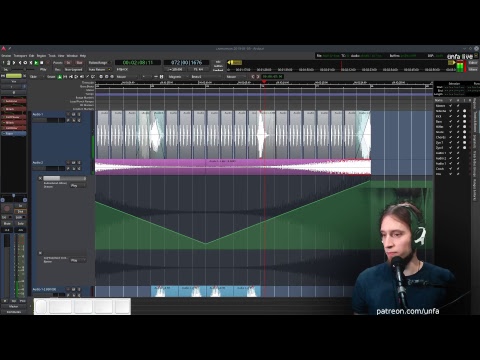This screenshot has height=360, width=480.
Task: Toggle Punch In button
Action: tap(68, 63)
